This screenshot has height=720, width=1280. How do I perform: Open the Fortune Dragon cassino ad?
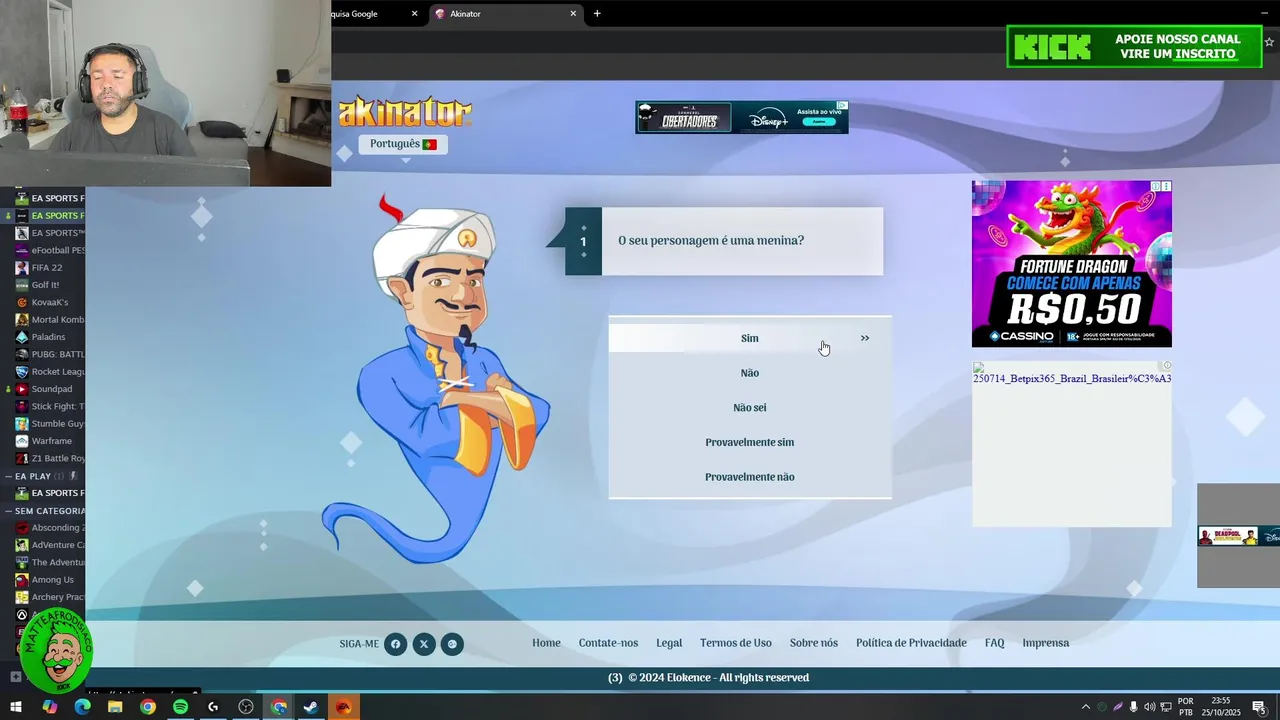click(x=1071, y=264)
